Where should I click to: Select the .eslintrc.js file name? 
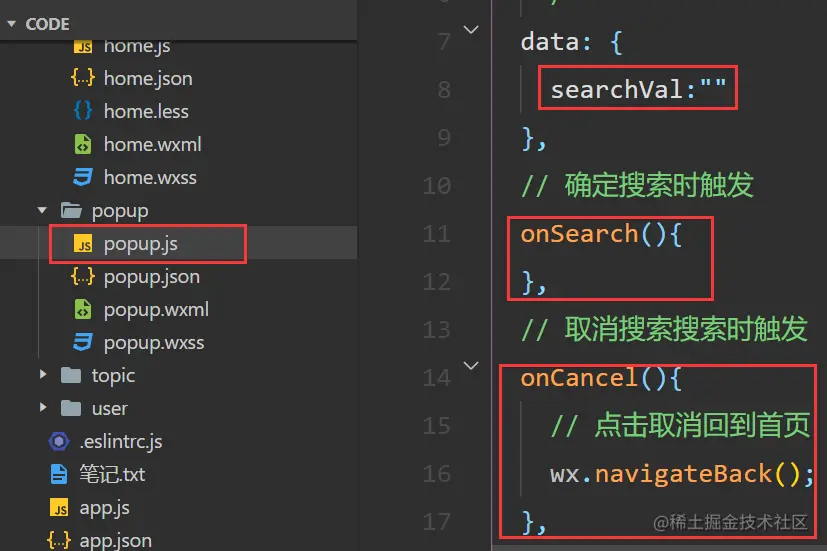tap(120, 442)
